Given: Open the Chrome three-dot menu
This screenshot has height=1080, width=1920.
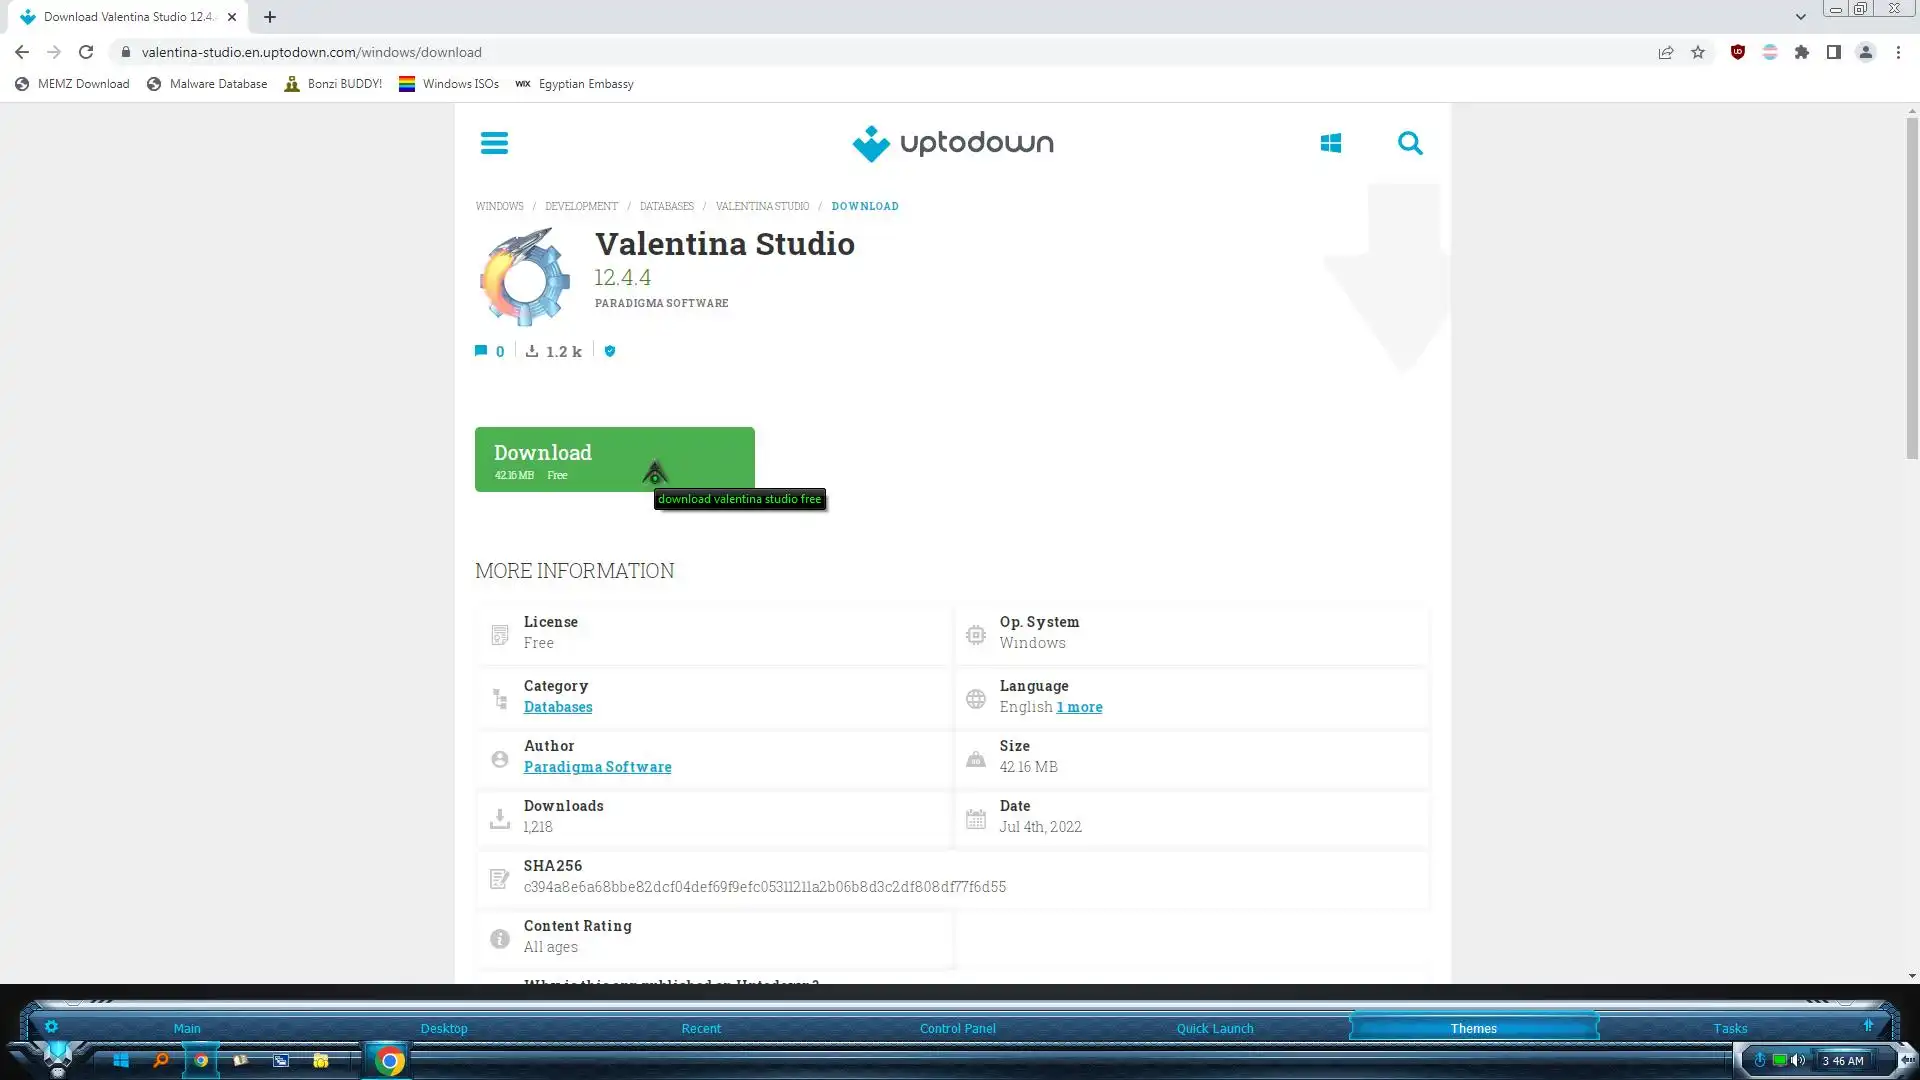Looking at the screenshot, I should (1898, 52).
